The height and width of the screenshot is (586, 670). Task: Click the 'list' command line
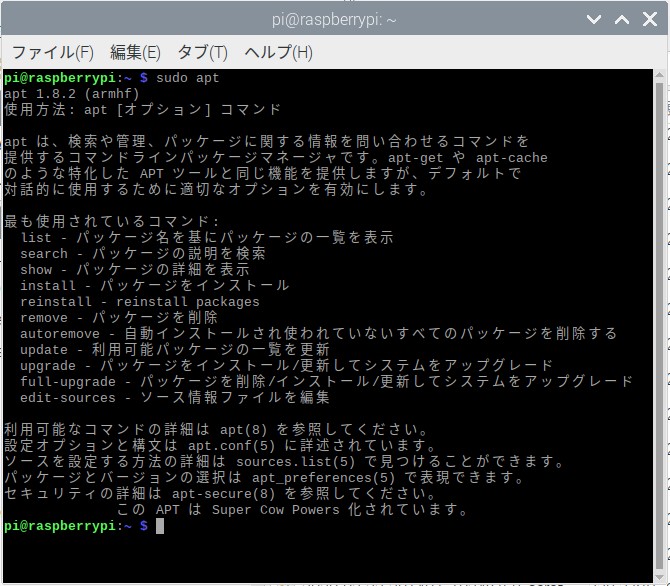point(207,238)
